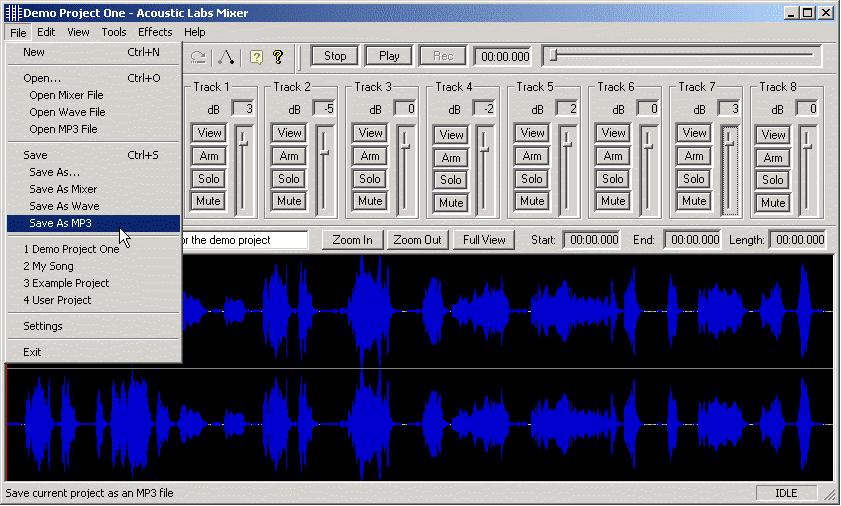
Task: Open the Help menu
Action: tap(195, 32)
